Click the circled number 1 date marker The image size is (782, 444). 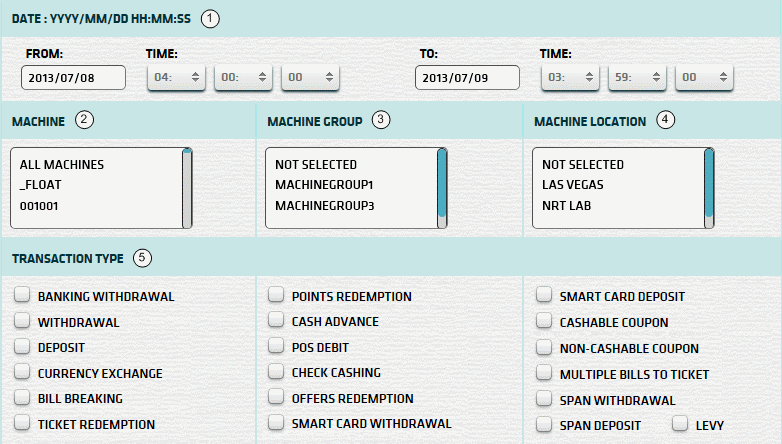[209, 18]
